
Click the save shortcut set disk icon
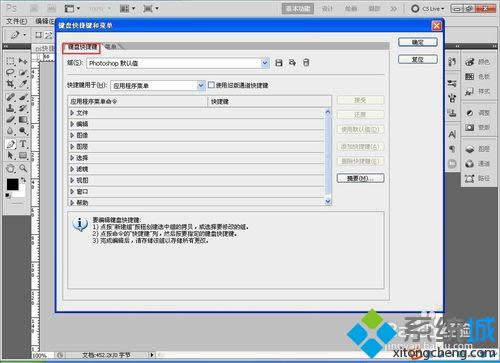[279, 63]
